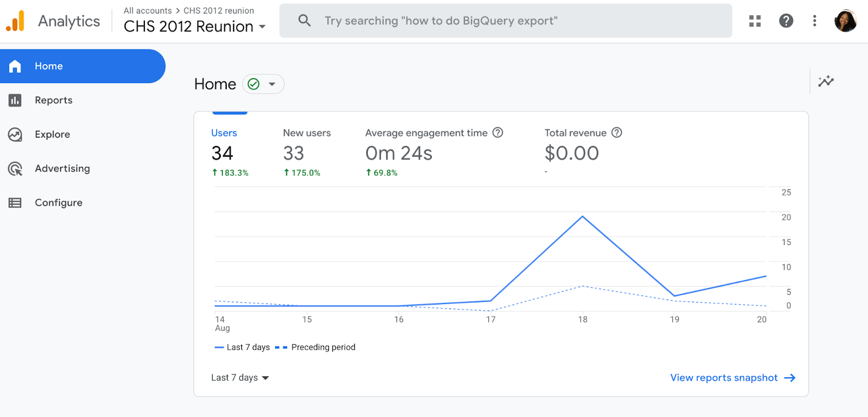Image resolution: width=868 pixels, height=417 pixels.
Task: Open the help question mark icon
Action: (786, 21)
